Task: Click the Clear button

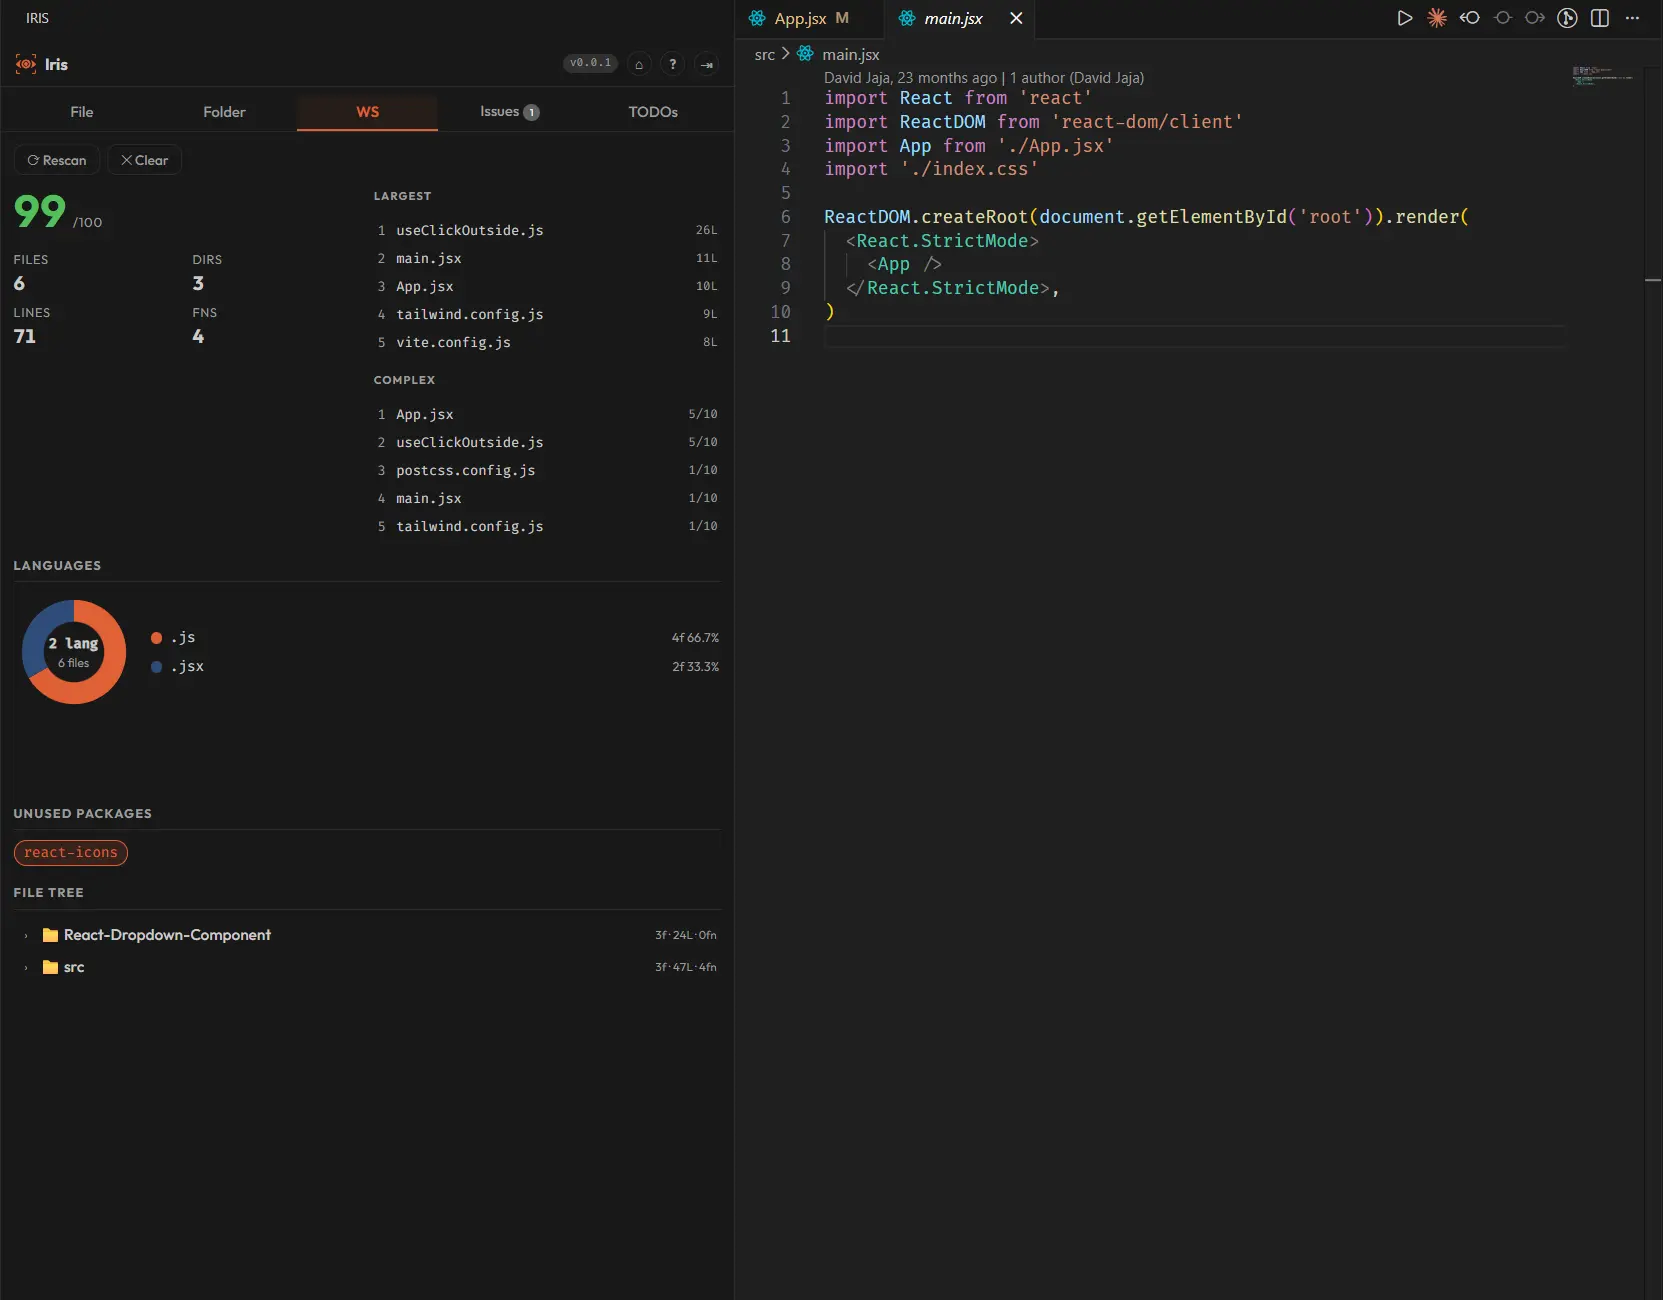Action: [x=144, y=159]
